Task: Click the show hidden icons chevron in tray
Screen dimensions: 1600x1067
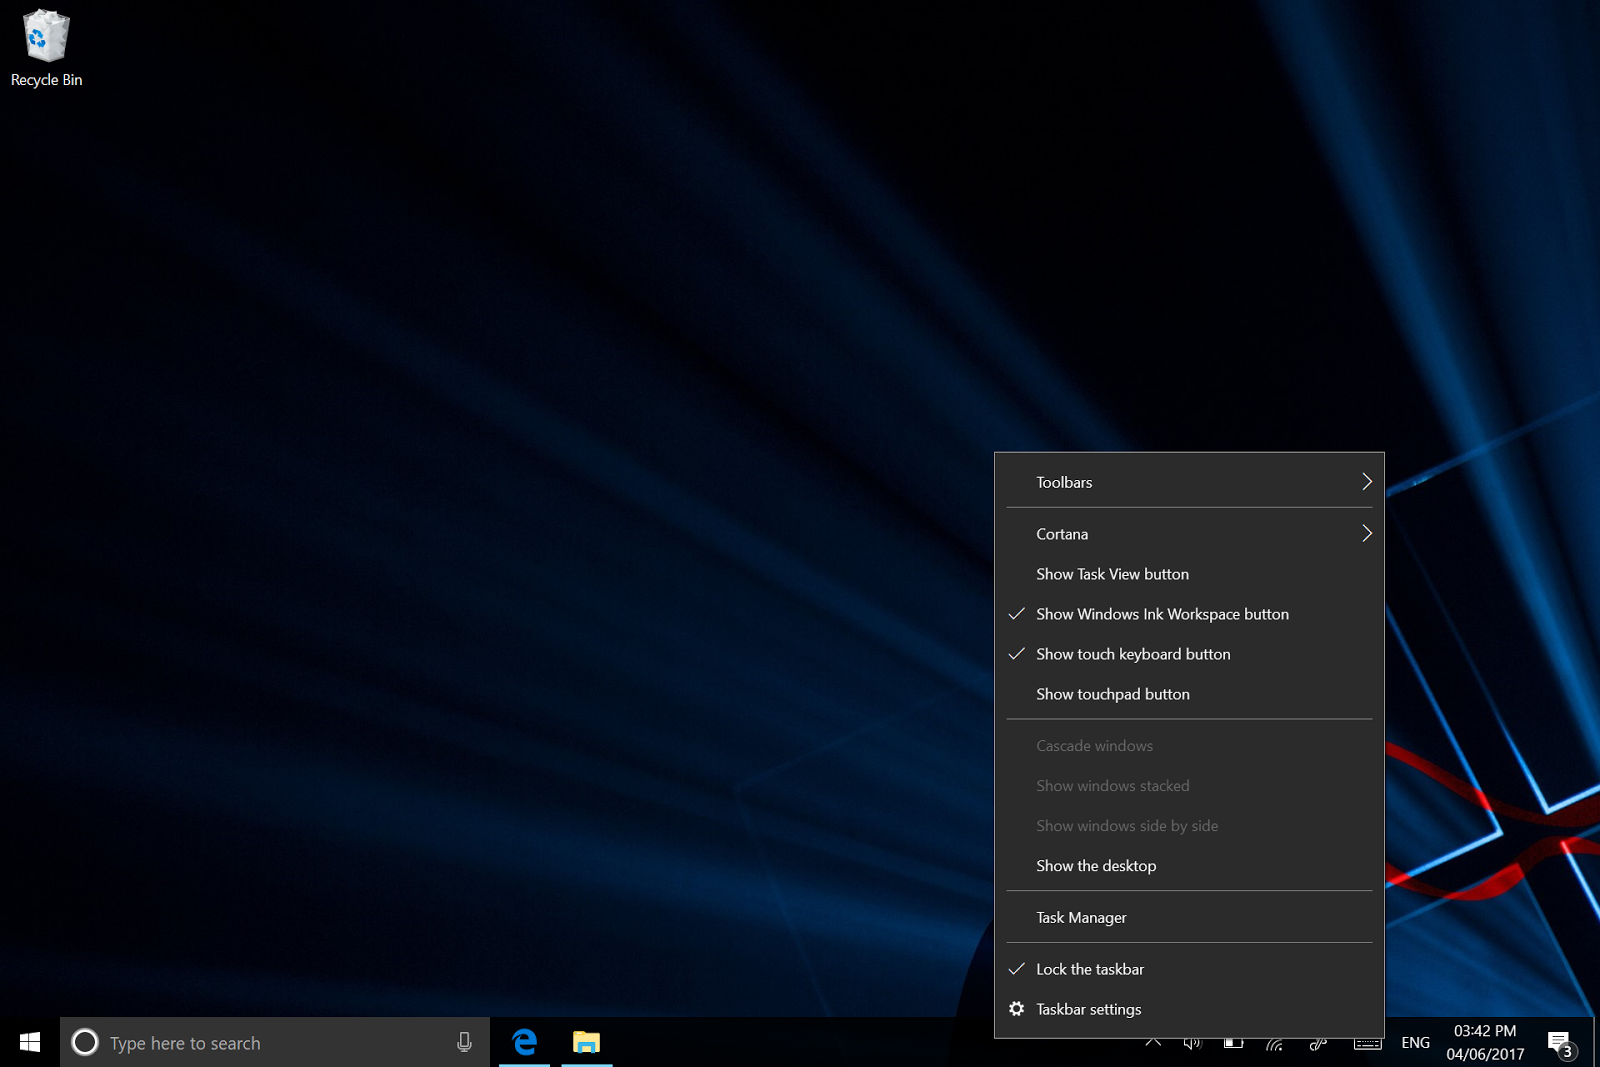Action: pos(1152,1043)
